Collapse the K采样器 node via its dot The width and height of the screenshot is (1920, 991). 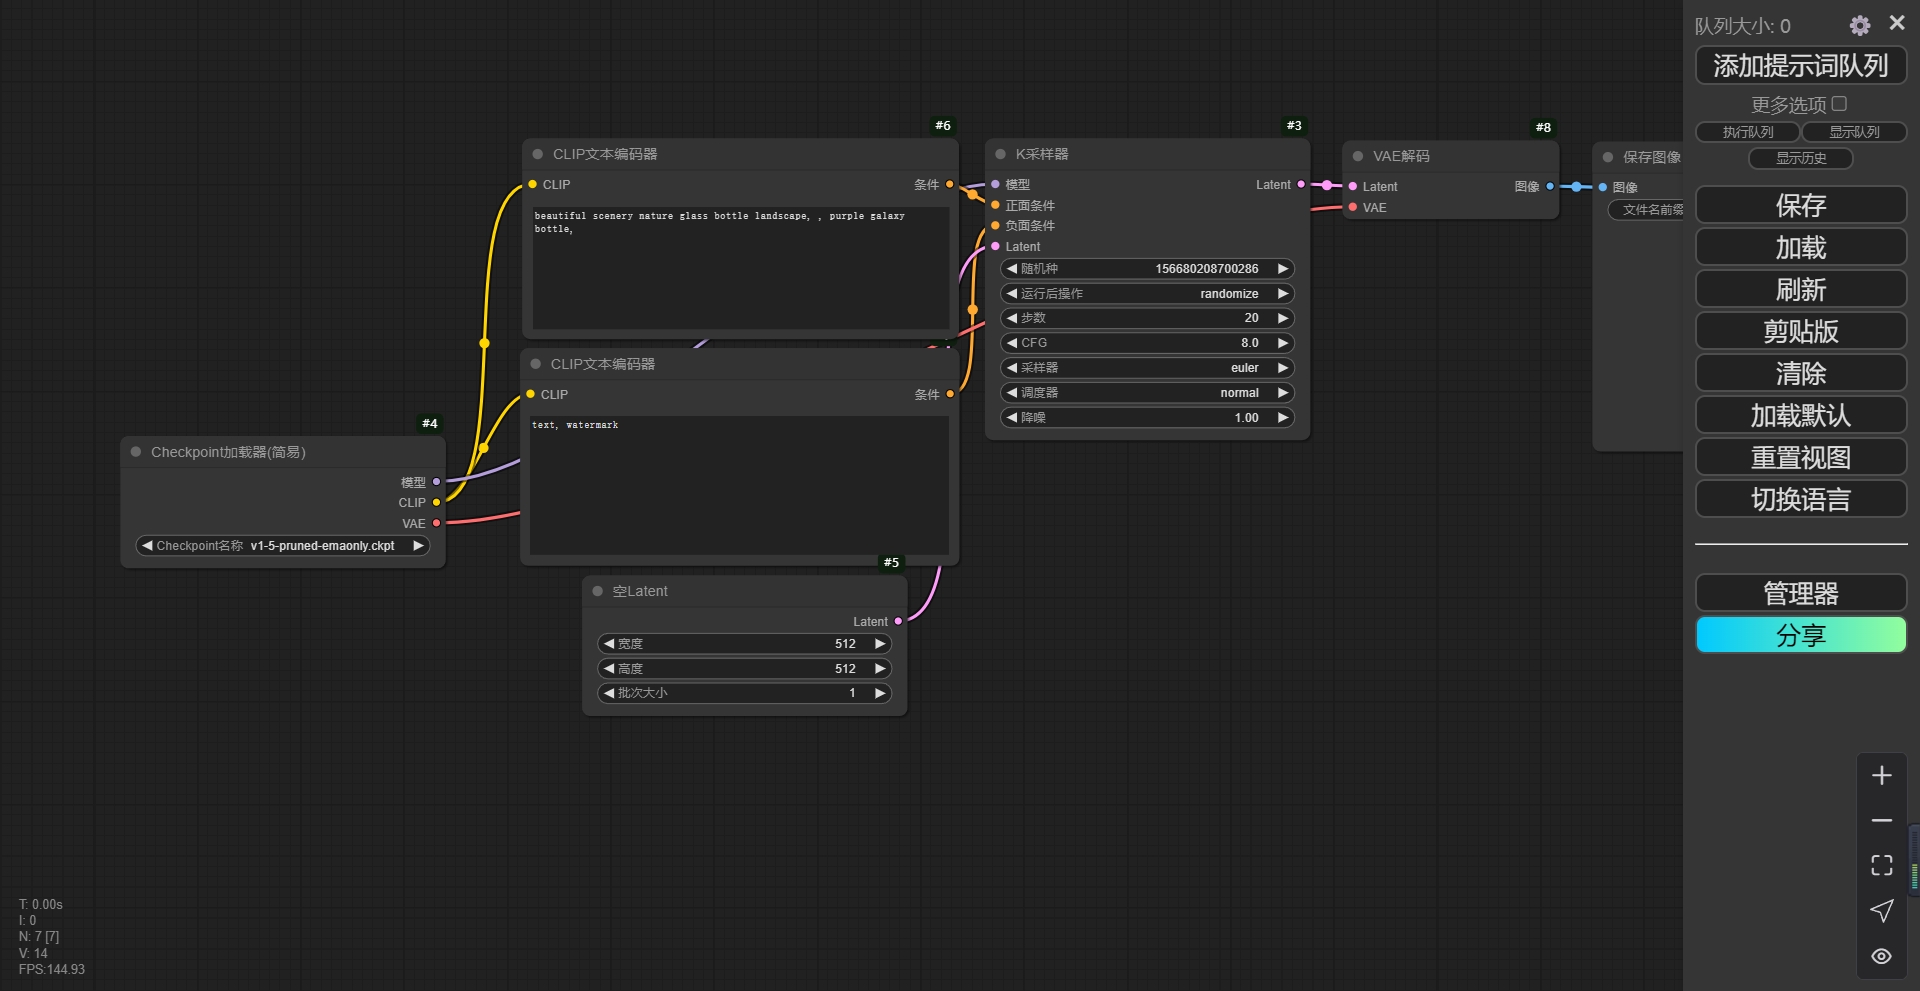point(1000,154)
